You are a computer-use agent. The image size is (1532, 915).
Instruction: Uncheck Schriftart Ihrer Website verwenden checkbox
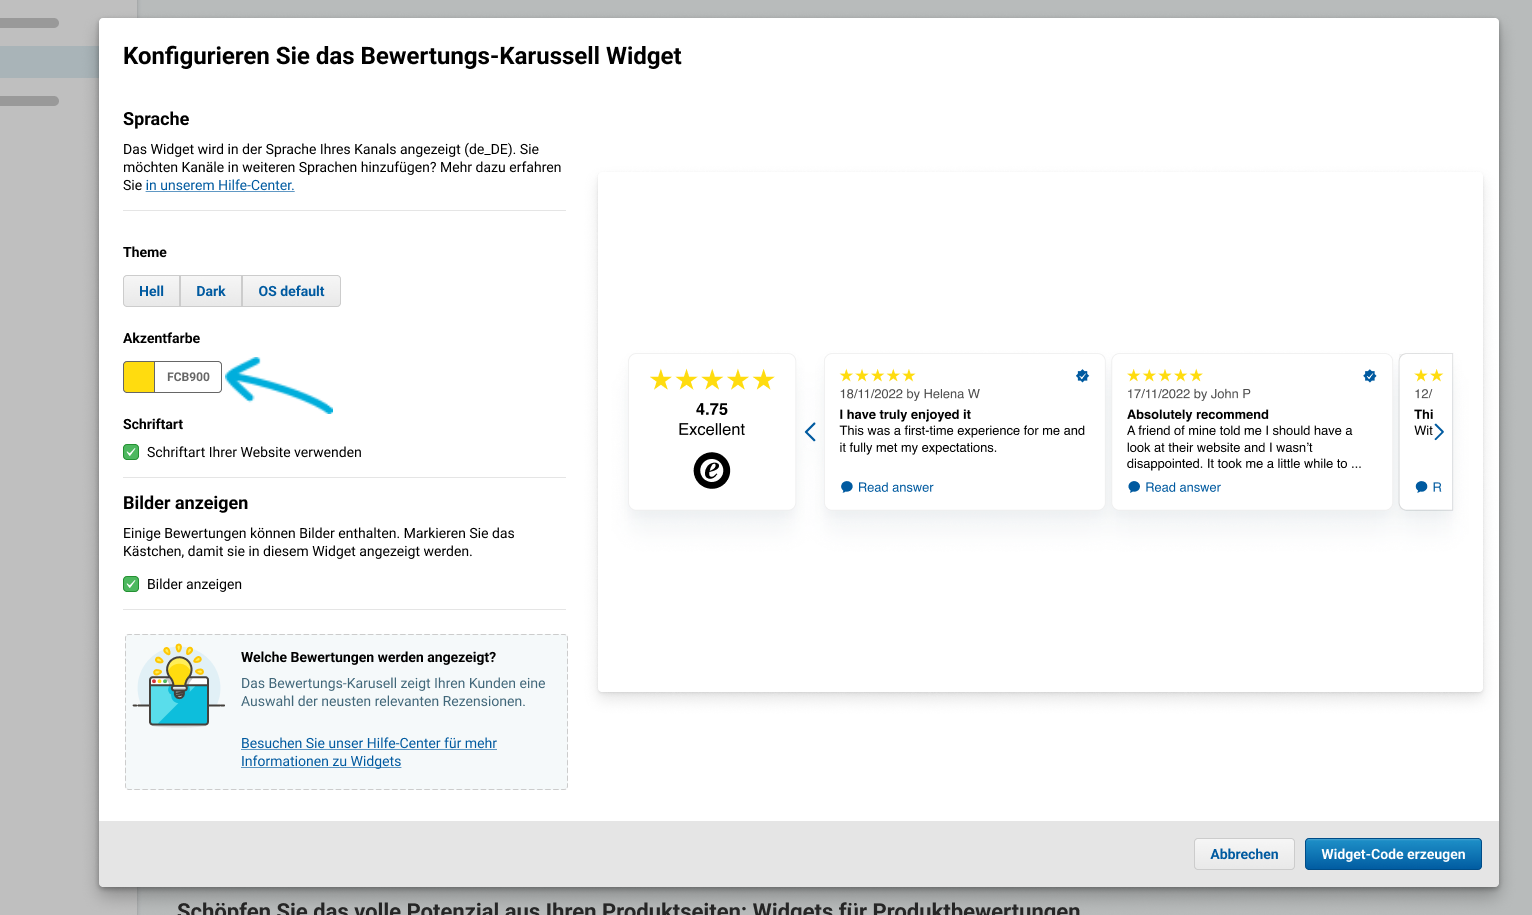coord(131,452)
